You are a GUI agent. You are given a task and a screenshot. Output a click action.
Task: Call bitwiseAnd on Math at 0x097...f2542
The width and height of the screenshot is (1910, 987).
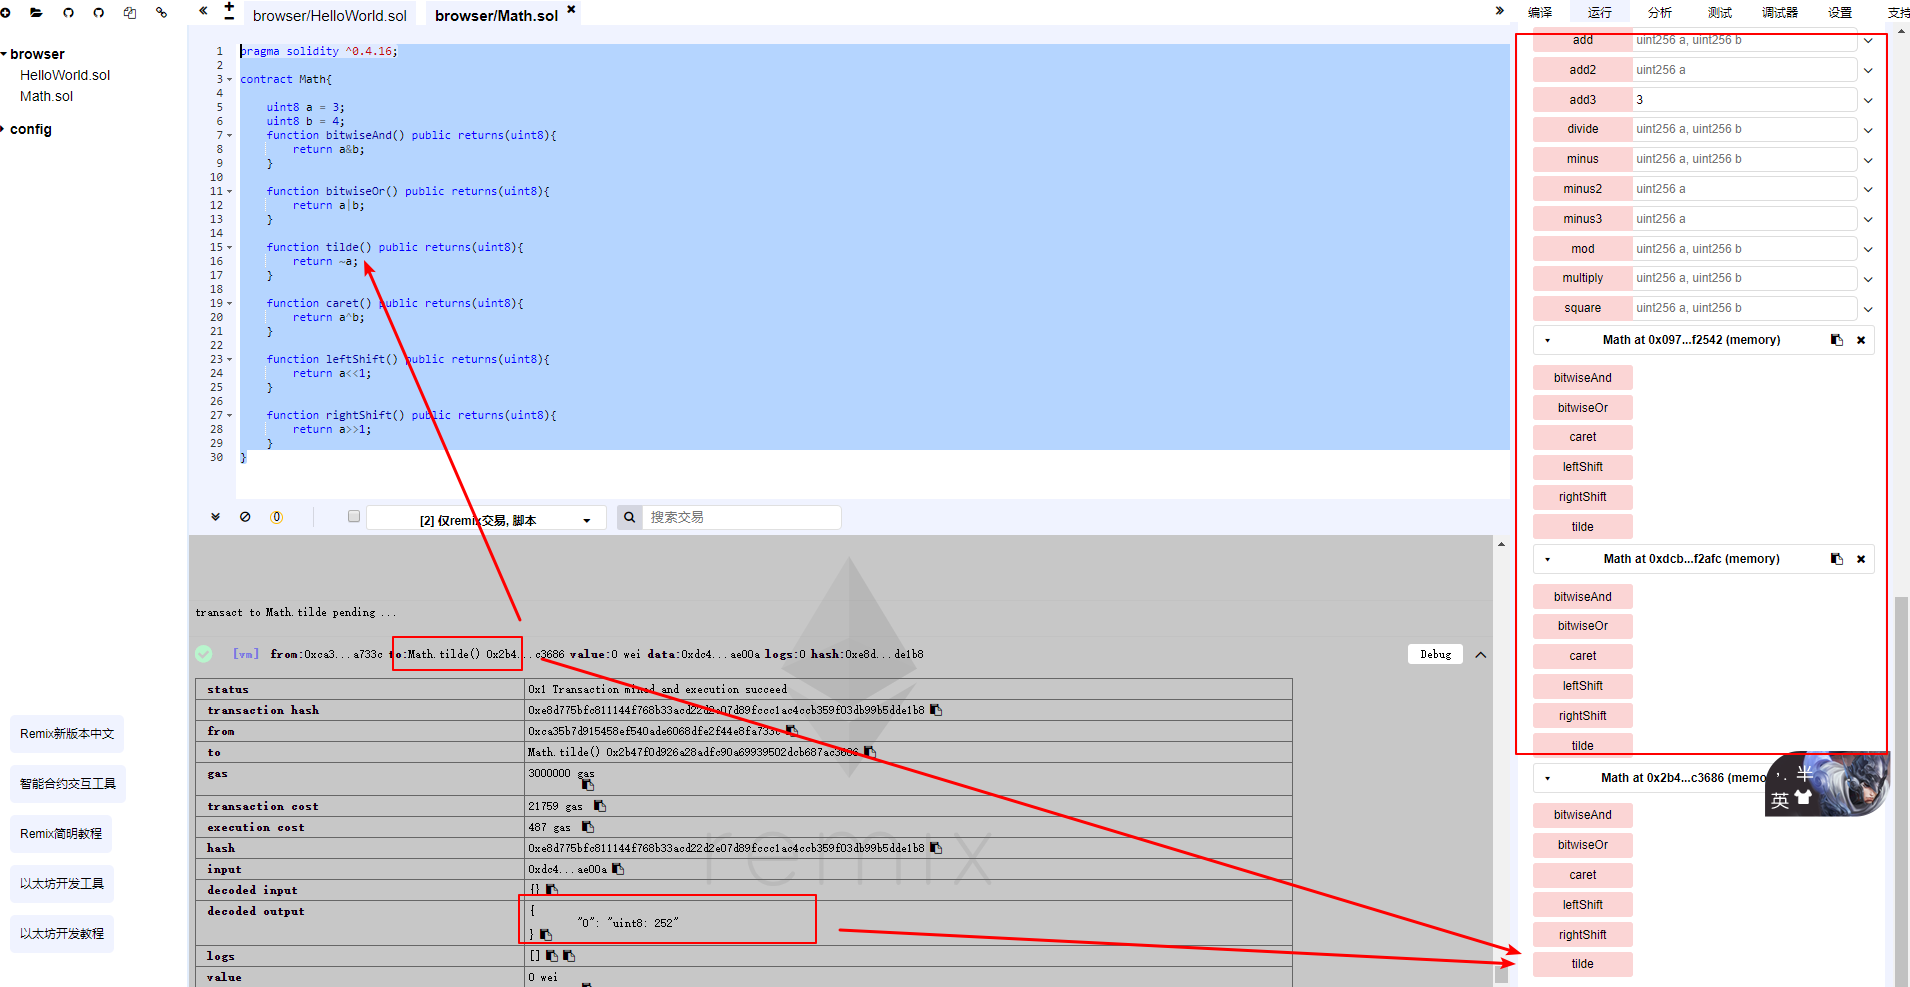[x=1583, y=378]
